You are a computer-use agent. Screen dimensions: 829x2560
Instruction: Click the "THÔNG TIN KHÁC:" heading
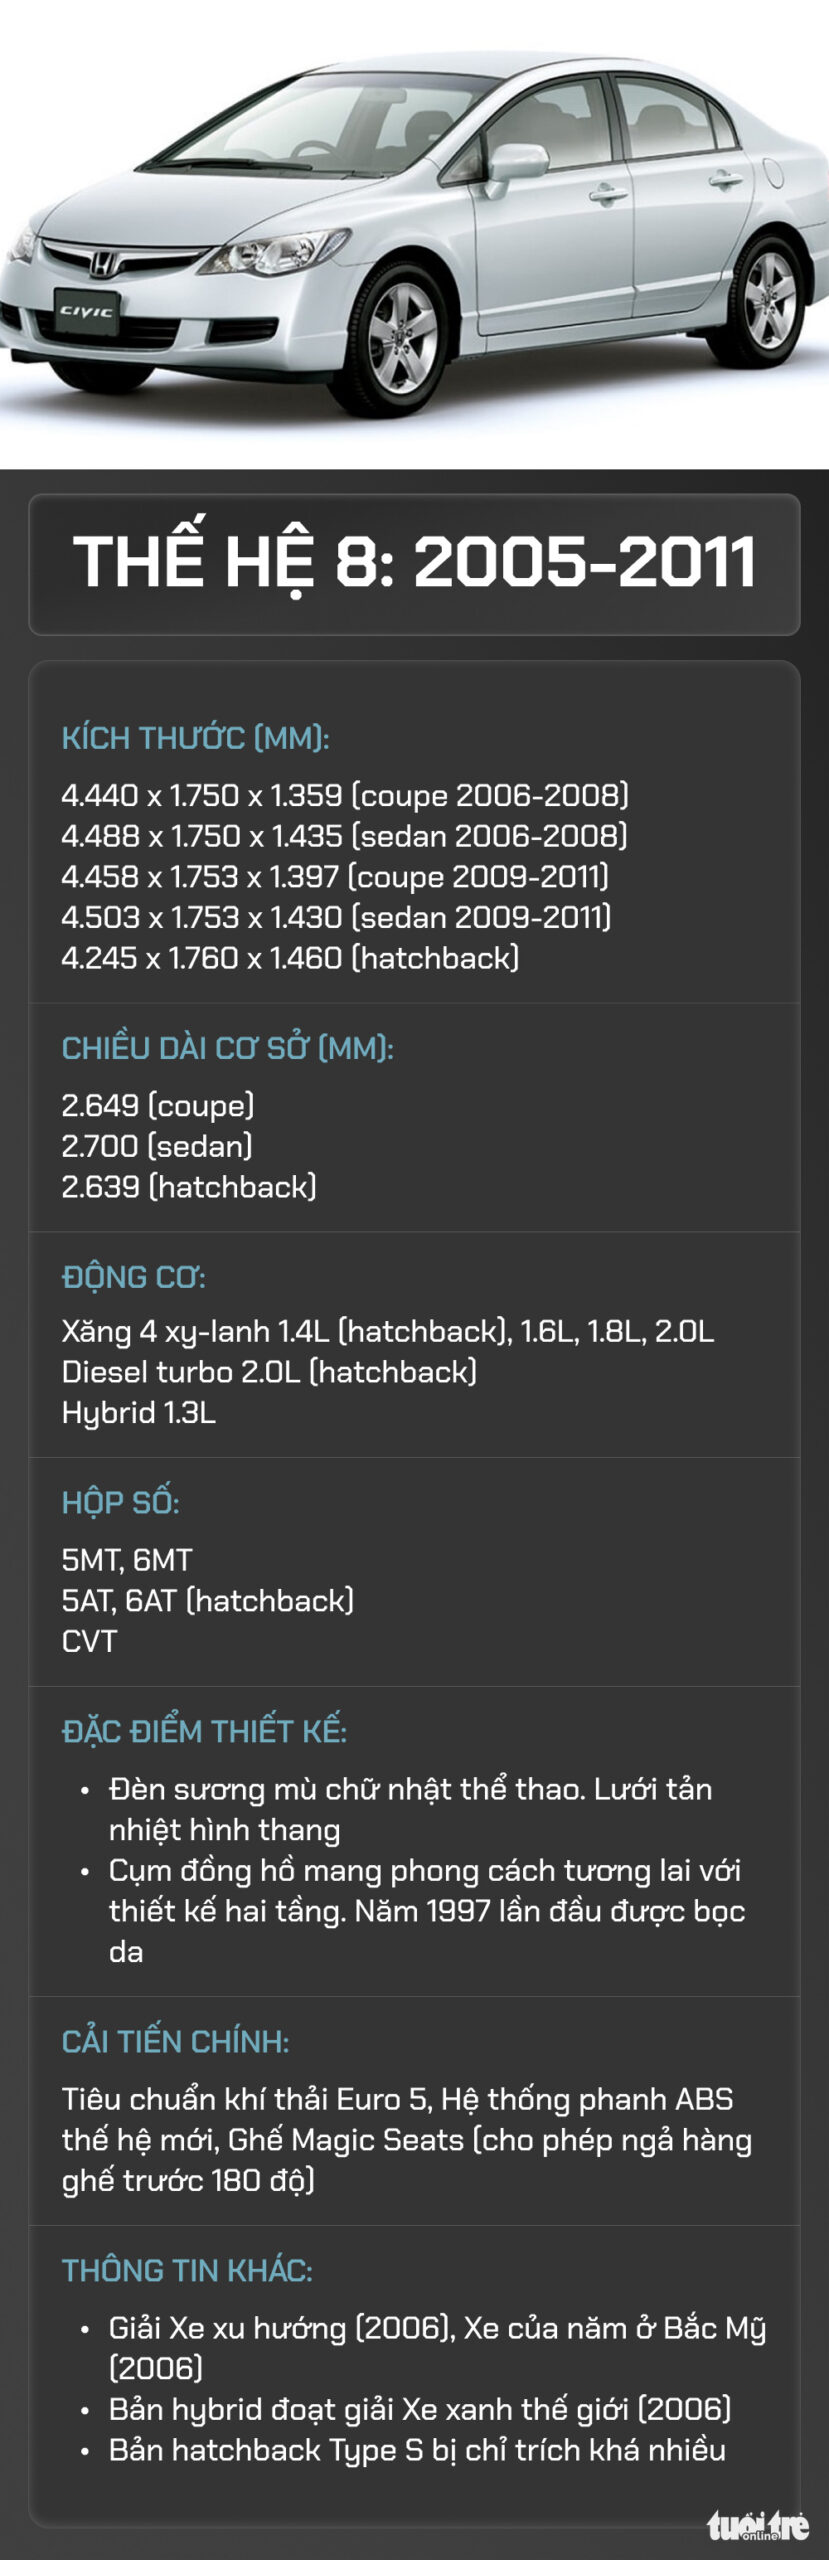[x=187, y=2270]
